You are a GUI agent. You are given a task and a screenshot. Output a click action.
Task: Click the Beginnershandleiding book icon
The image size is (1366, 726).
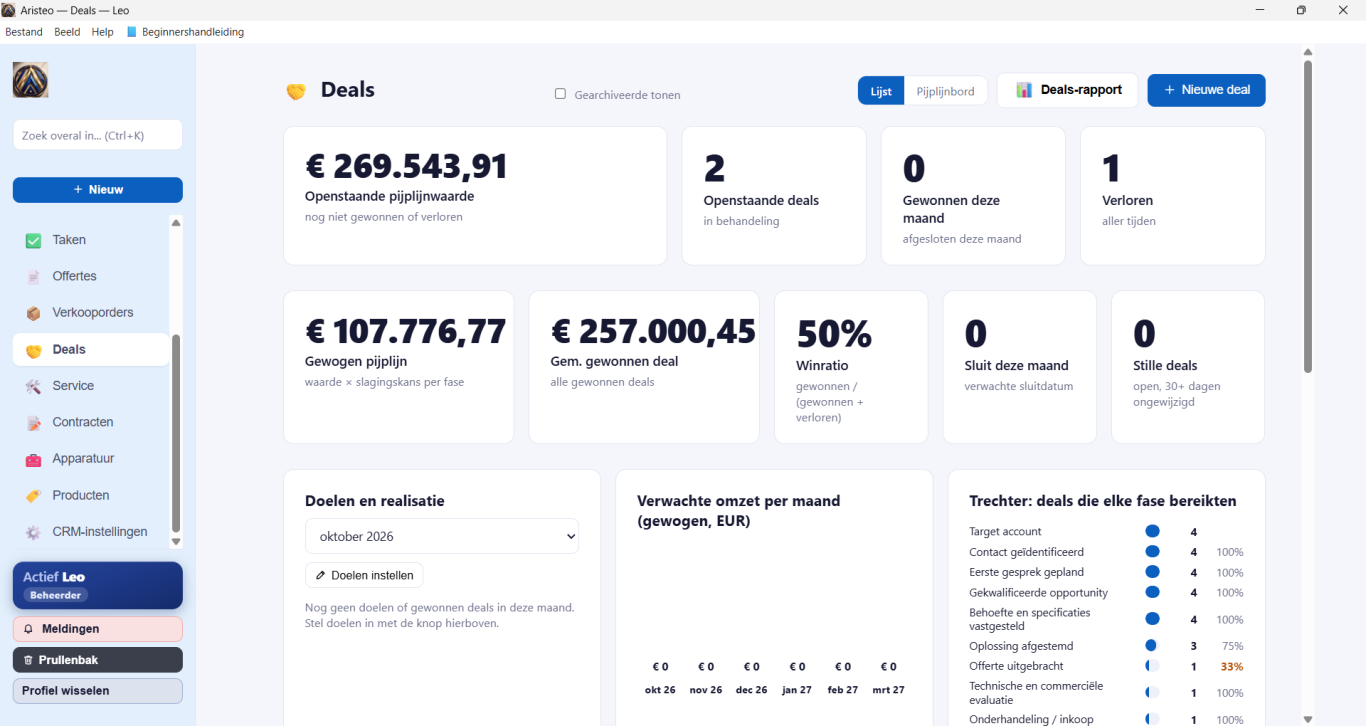coord(132,32)
